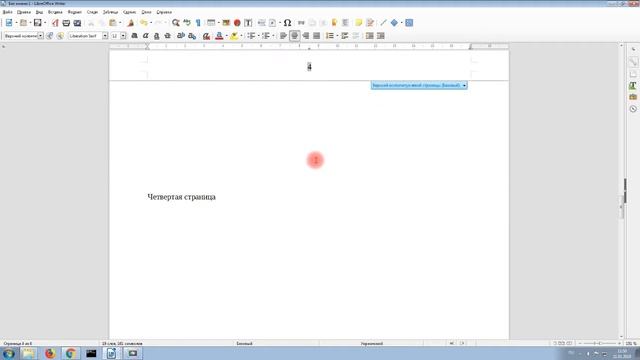Viewport: 640px width, 360px height.
Task: Insert special character Omega icon
Action: 287,23
